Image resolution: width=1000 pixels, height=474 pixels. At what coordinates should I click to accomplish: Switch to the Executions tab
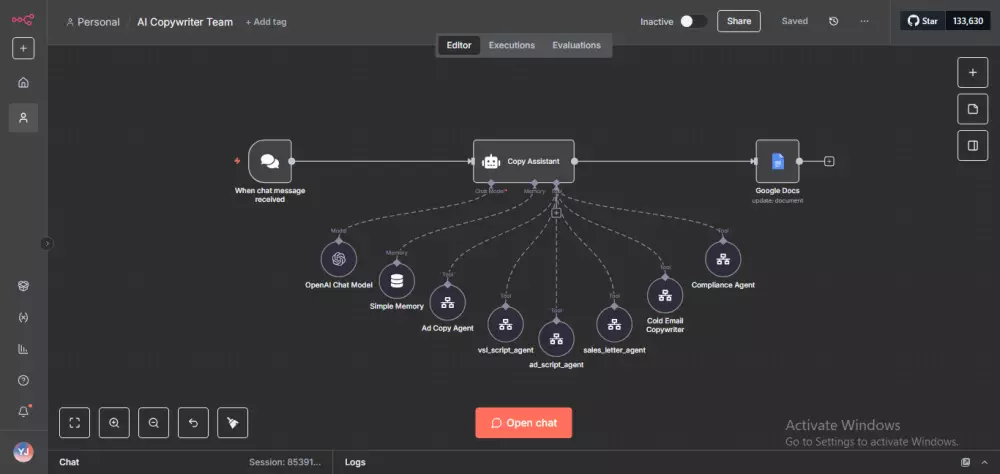tap(511, 45)
